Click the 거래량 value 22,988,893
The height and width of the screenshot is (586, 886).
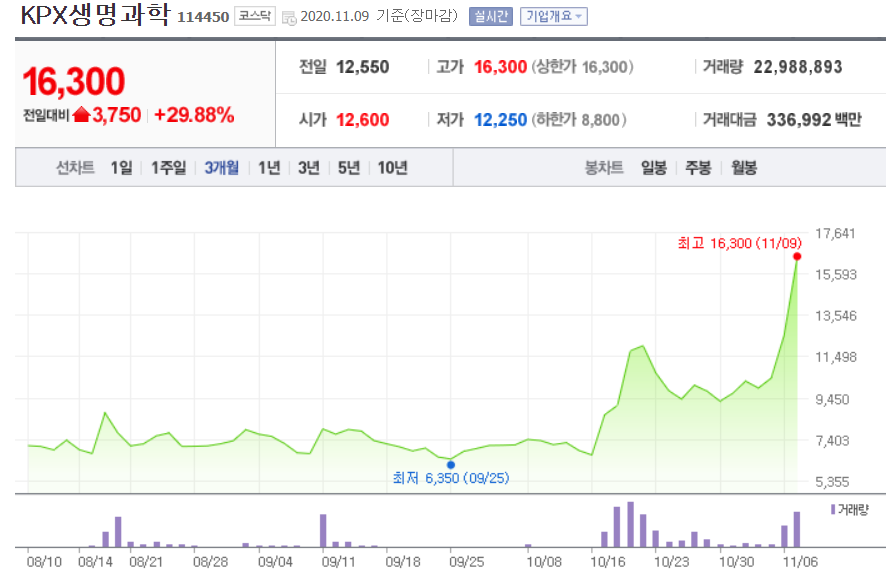coord(798,67)
